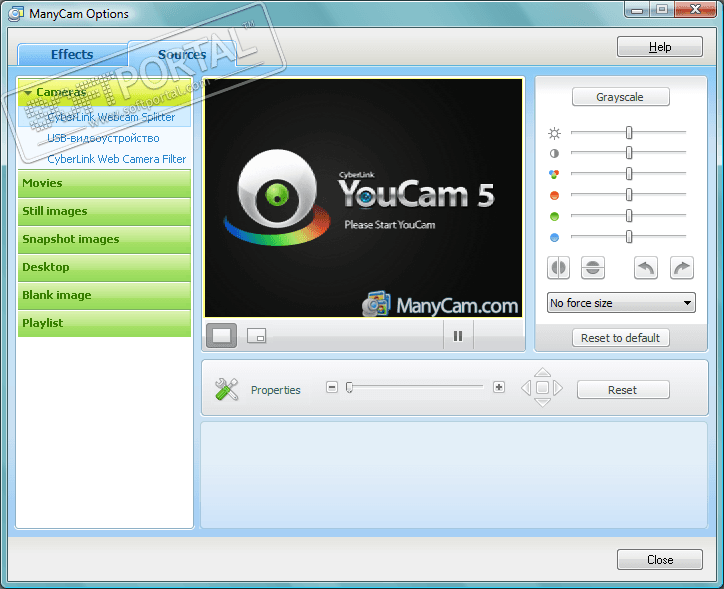Adjust the brightness slider
The image size is (724, 589).
coord(628,132)
